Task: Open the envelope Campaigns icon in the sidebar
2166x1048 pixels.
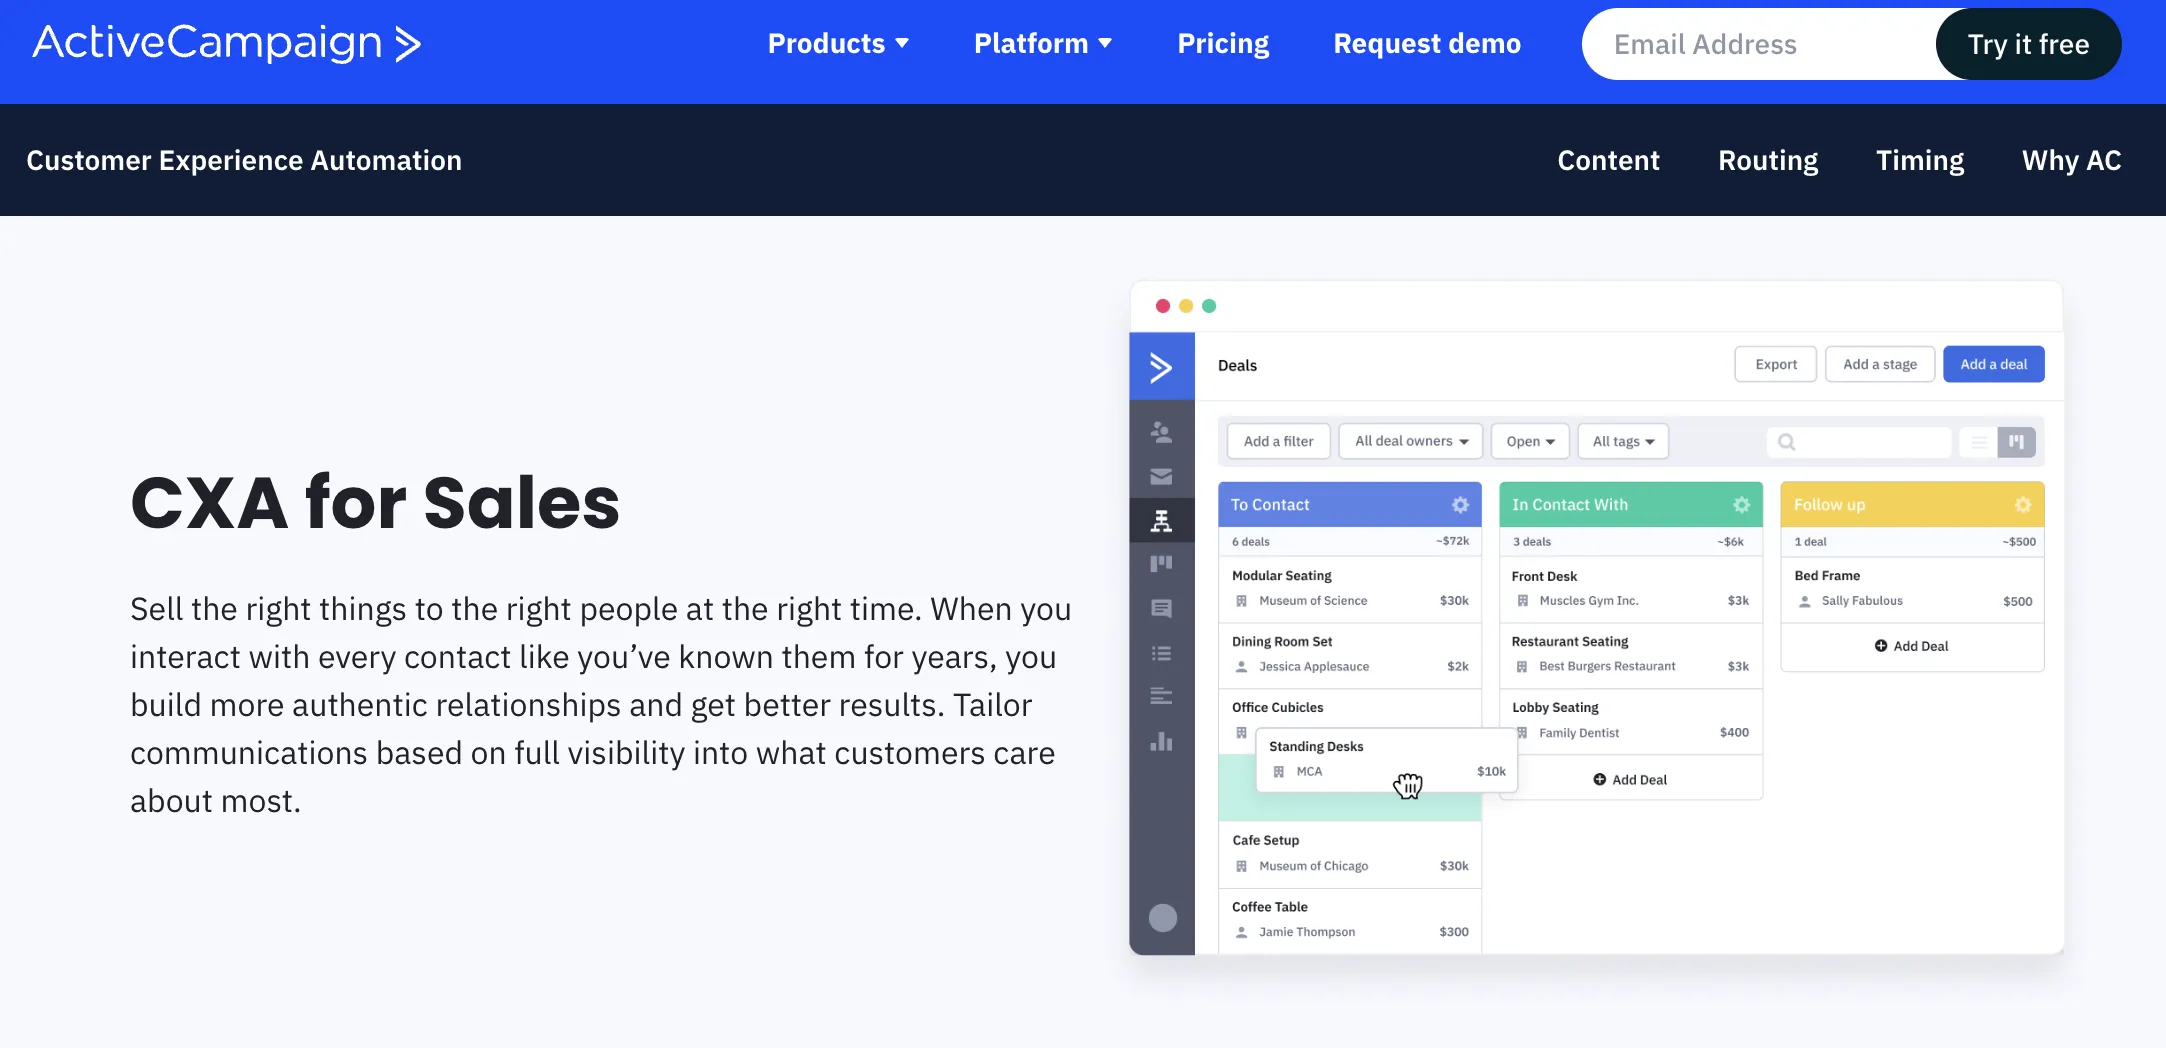Action: (1161, 476)
